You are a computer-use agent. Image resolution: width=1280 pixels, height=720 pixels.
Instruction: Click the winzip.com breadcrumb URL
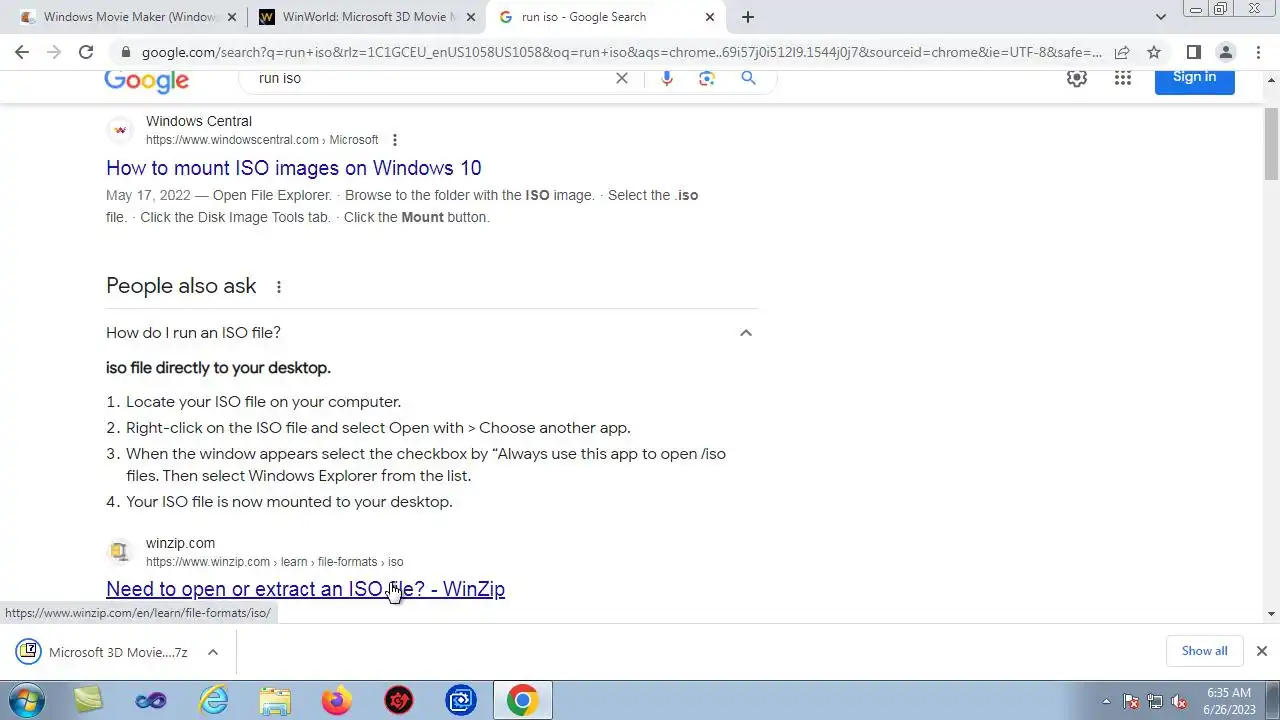pos(275,562)
